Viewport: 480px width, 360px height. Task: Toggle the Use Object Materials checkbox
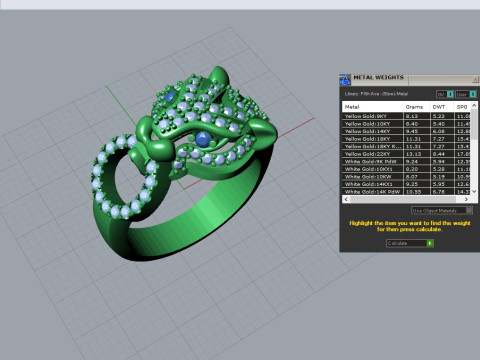[x=469, y=210]
